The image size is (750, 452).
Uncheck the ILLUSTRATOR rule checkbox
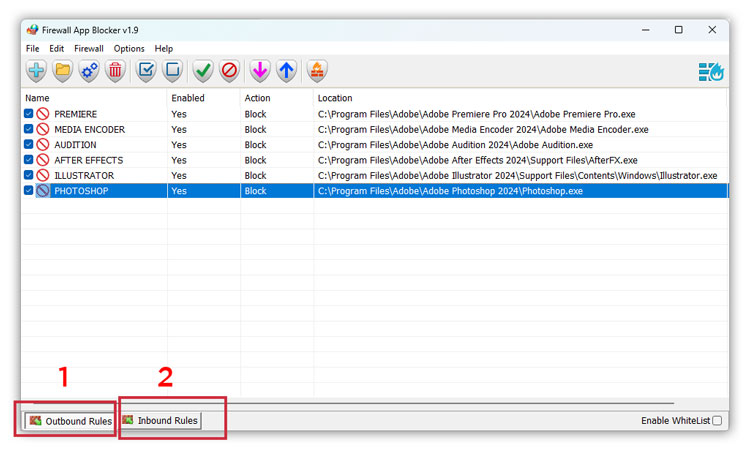tap(29, 175)
